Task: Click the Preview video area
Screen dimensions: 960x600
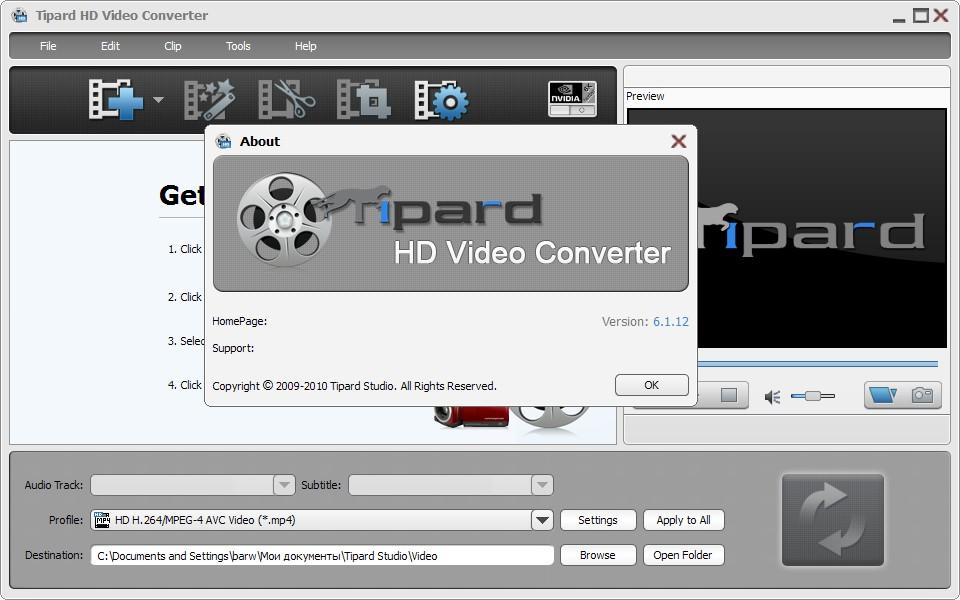Action: 822,228
